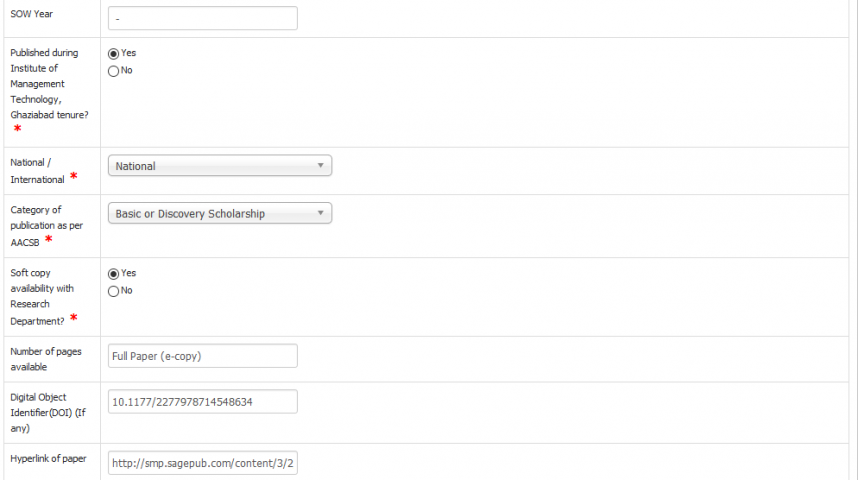Click the Digital Object Identifier label
This screenshot has height=480, width=858.
click(x=48, y=413)
